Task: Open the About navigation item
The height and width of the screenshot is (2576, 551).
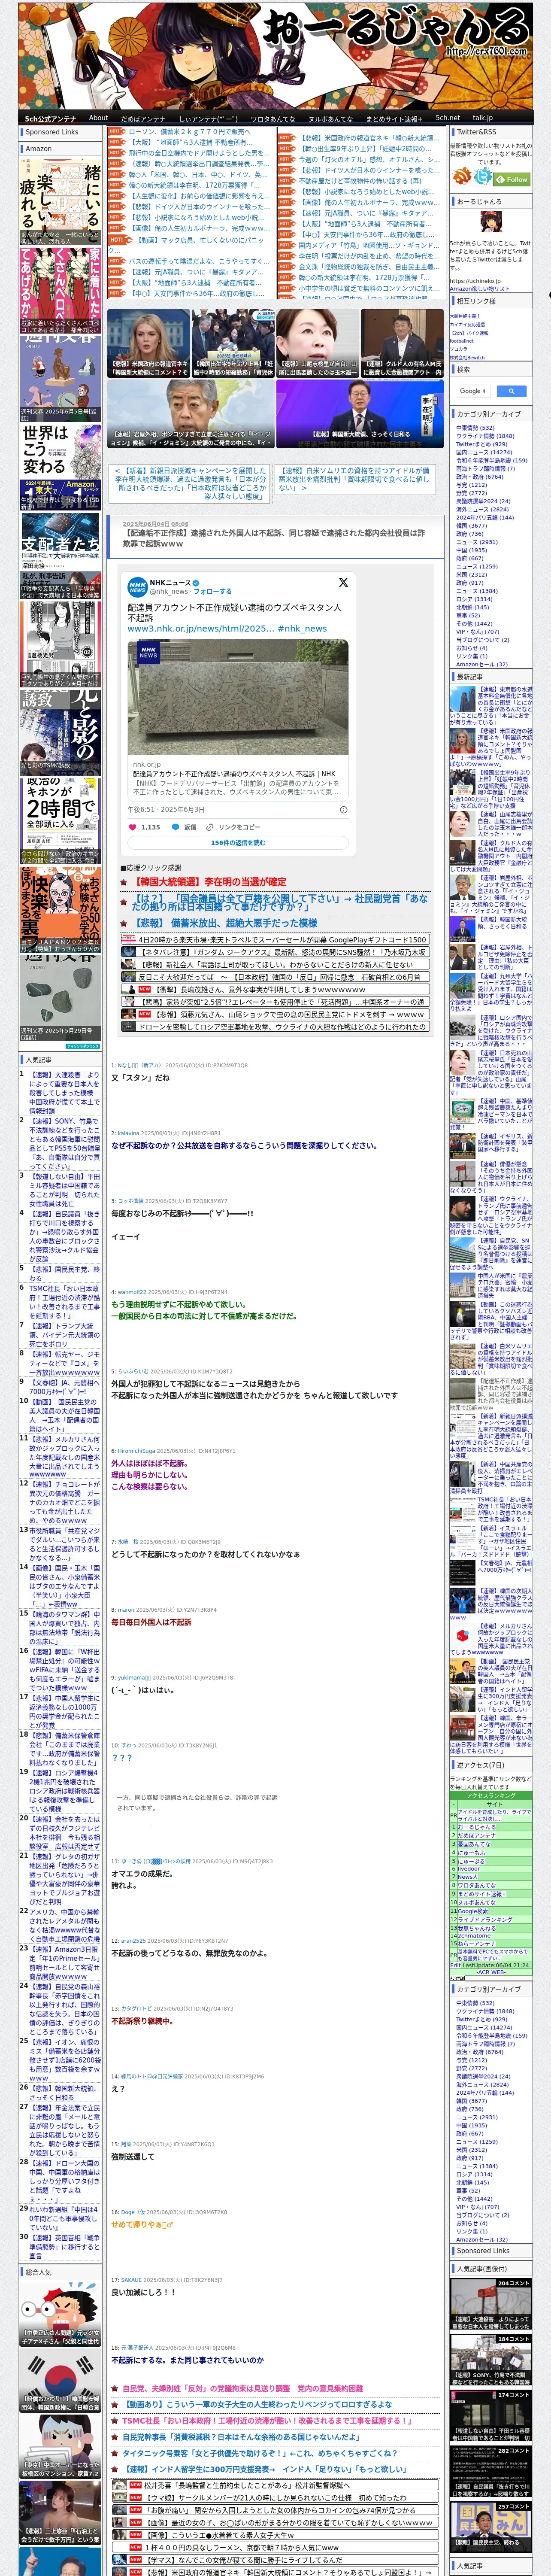Action: click(x=98, y=118)
